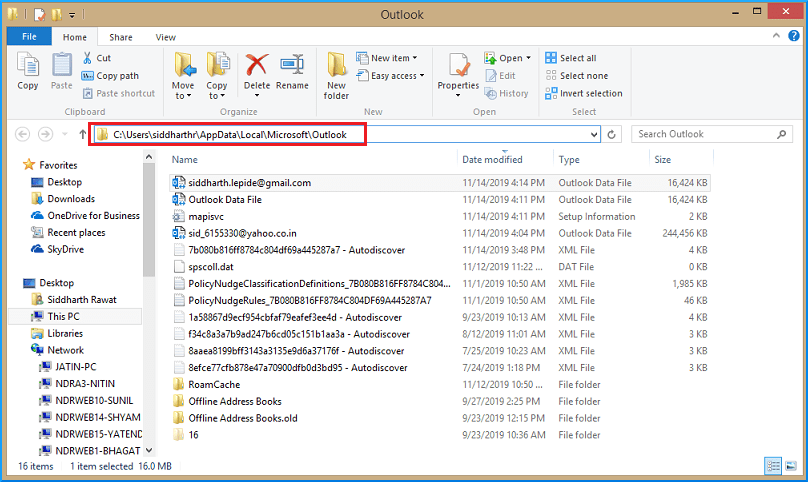
Task: Sort files by the Name column
Action: pyautogui.click(x=184, y=160)
